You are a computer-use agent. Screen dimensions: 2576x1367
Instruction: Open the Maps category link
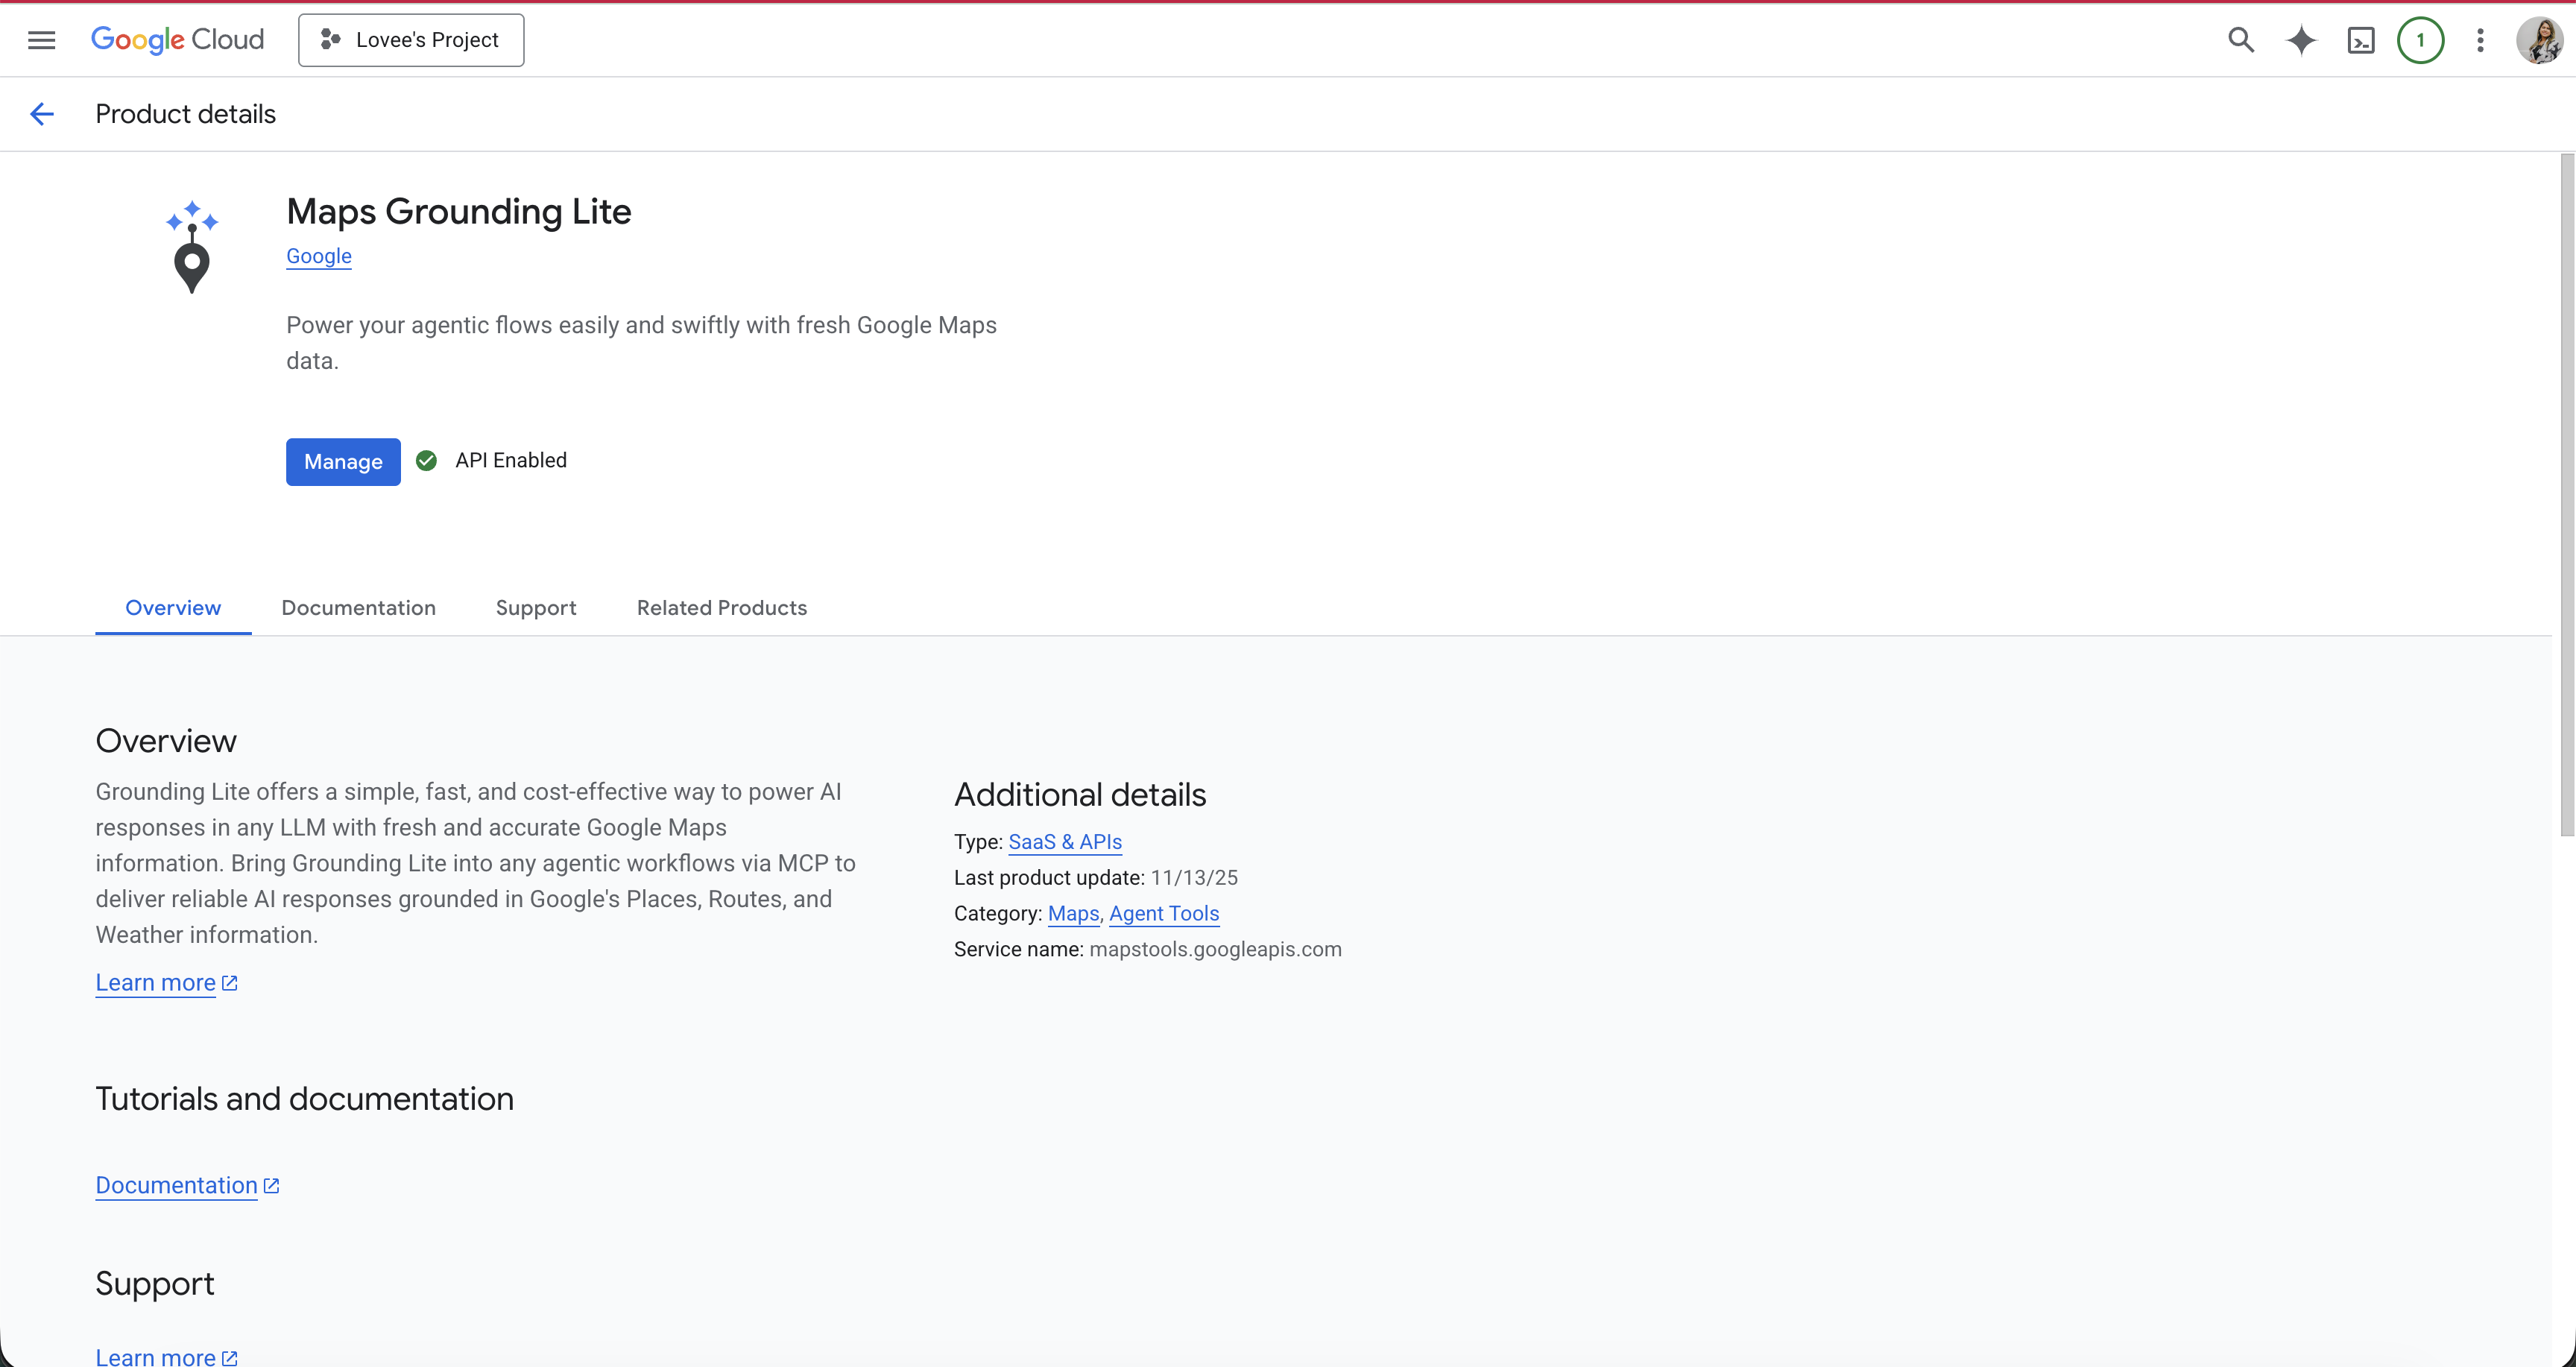(1073, 913)
